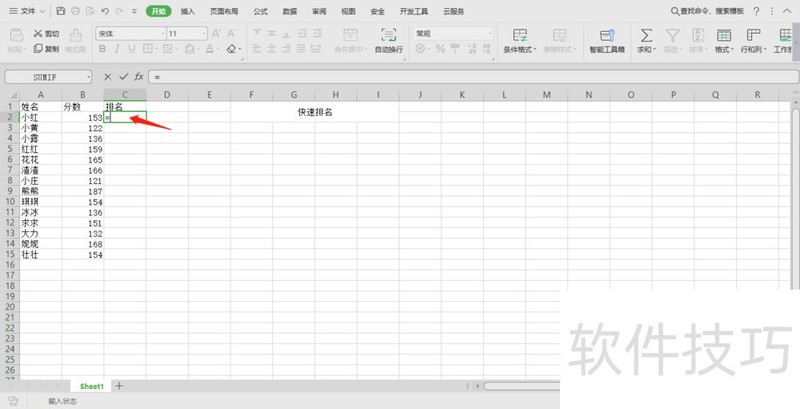Click in the formula bar input
The height and width of the screenshot is (409, 800).
point(473,77)
